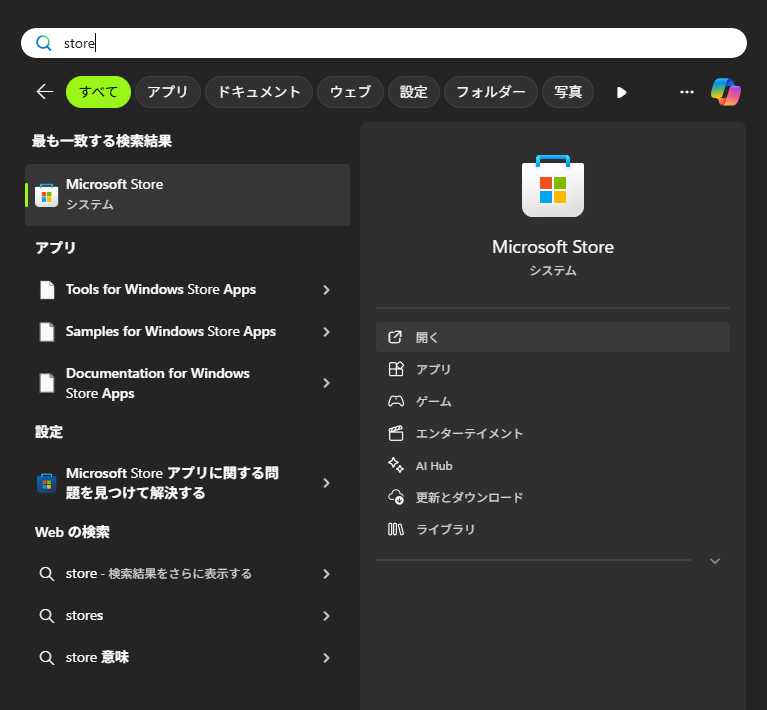767x710 pixels.
Task: Choose the ゲーム action
Action: [x=553, y=401]
